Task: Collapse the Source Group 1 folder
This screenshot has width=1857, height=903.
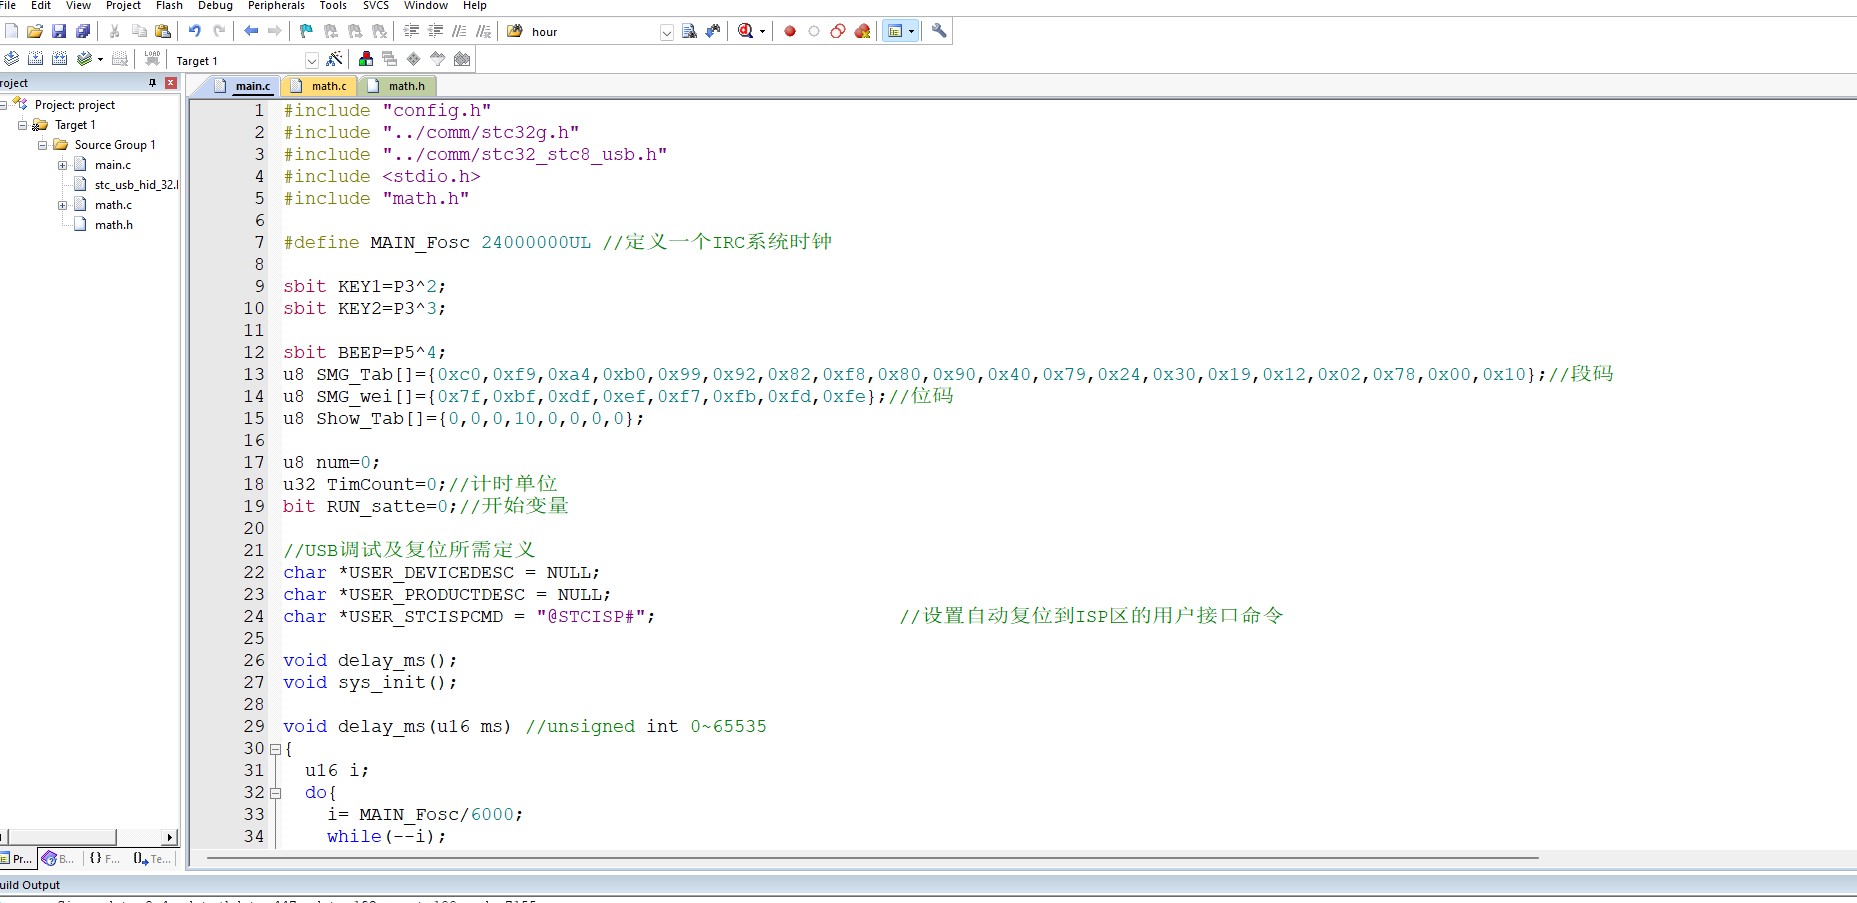Action: tap(43, 145)
